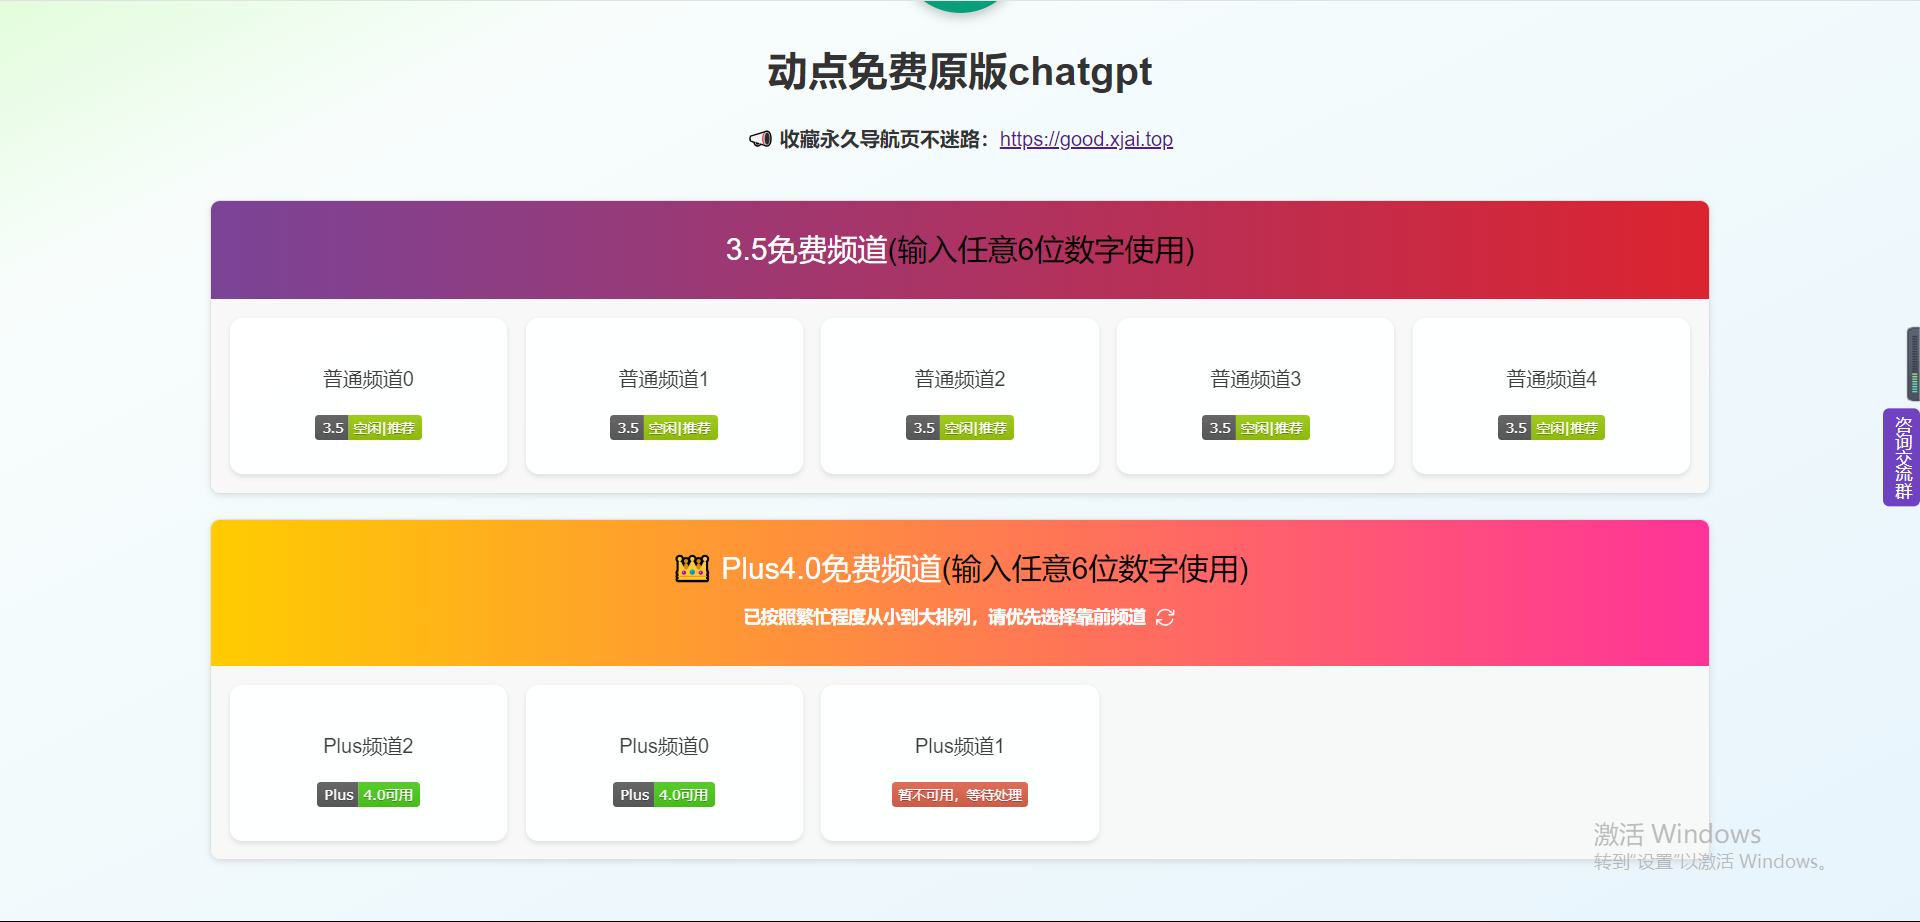Click the 暂不可用，等待处理 red badge
Viewport: 1920px width, 922px height.
click(x=960, y=795)
